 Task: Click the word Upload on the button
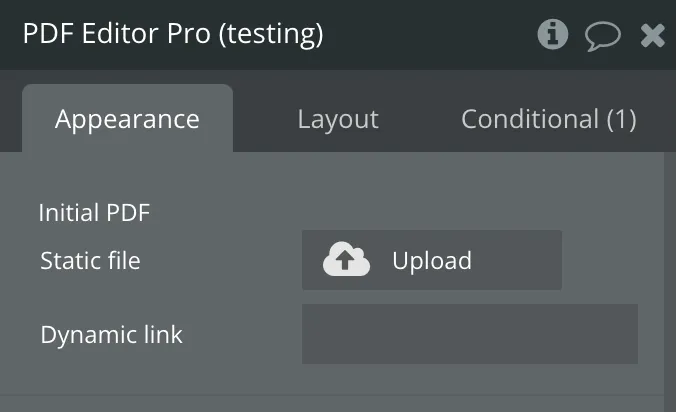click(432, 261)
